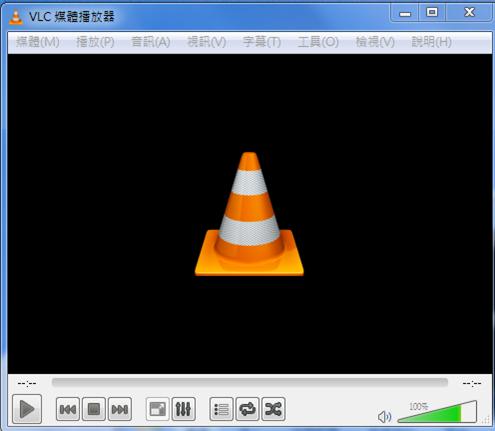Mute audio via the speaker icon

point(385,417)
